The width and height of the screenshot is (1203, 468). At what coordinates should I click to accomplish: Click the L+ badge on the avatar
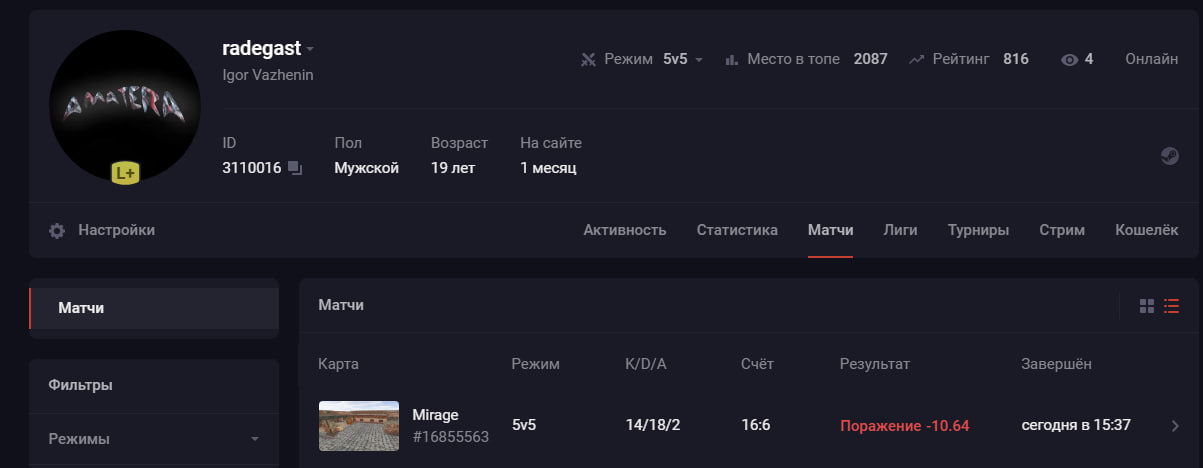tap(125, 173)
